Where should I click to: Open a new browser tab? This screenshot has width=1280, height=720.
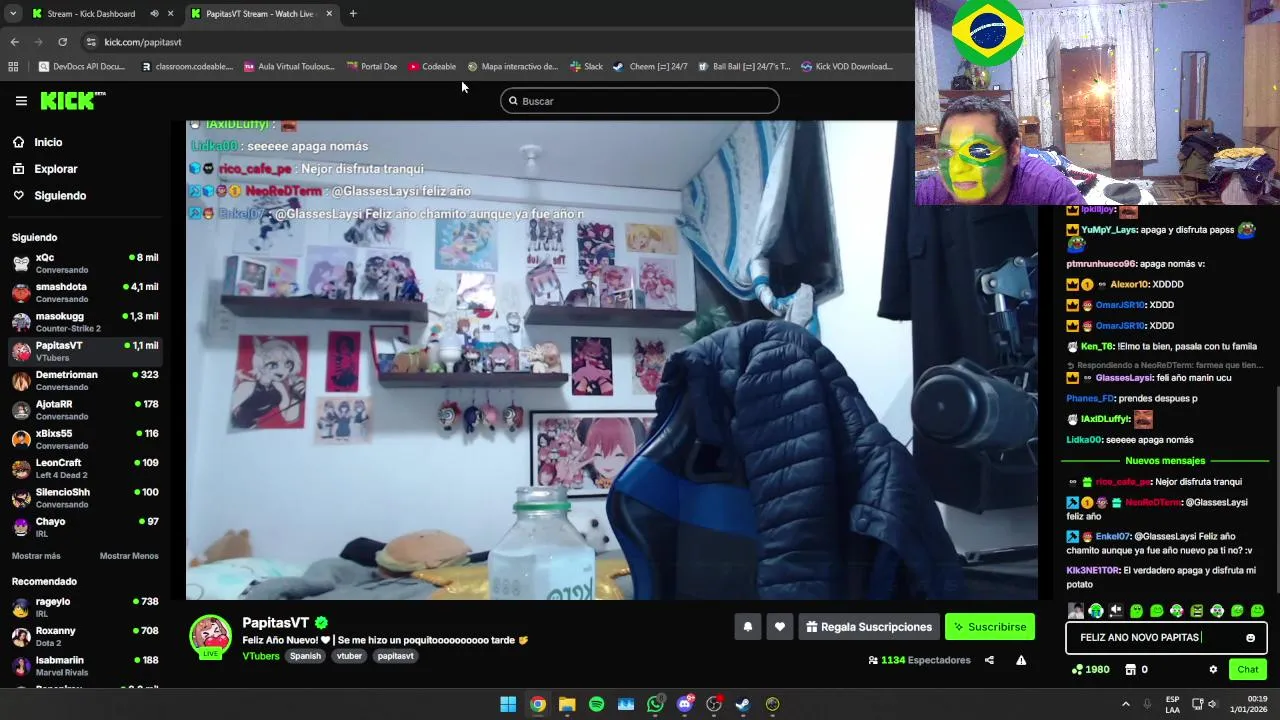pyautogui.click(x=353, y=14)
